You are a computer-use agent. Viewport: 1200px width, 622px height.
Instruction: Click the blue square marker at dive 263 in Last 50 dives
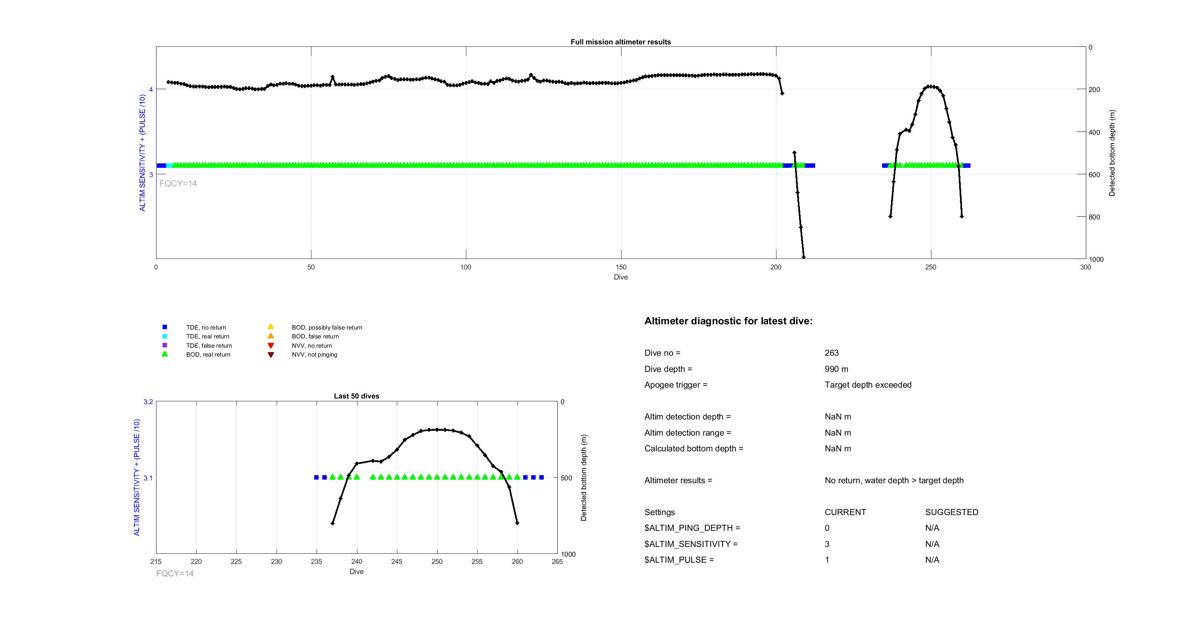coord(541,478)
